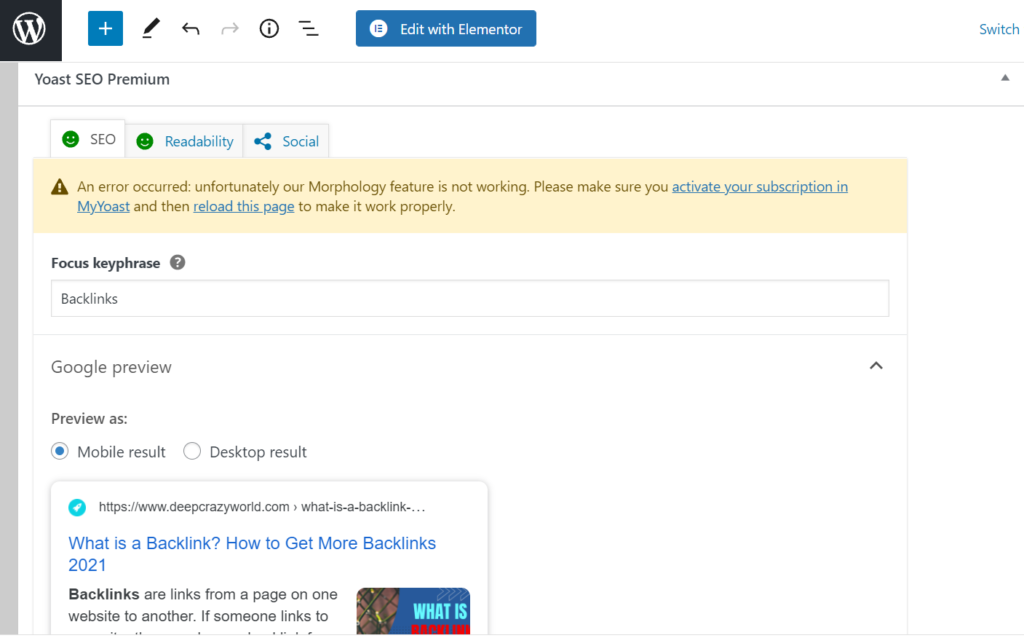The image size is (1024, 638).
Task: Click the reload this page link
Action: coord(244,206)
